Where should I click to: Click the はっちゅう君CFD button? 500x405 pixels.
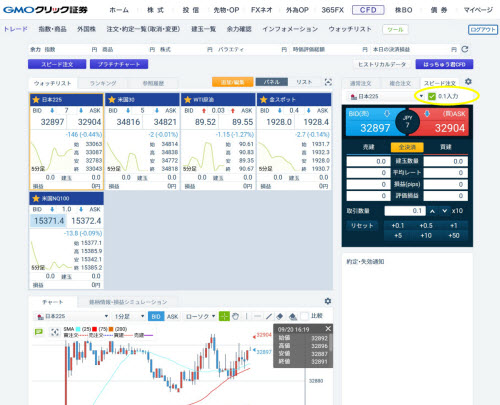coord(444,64)
